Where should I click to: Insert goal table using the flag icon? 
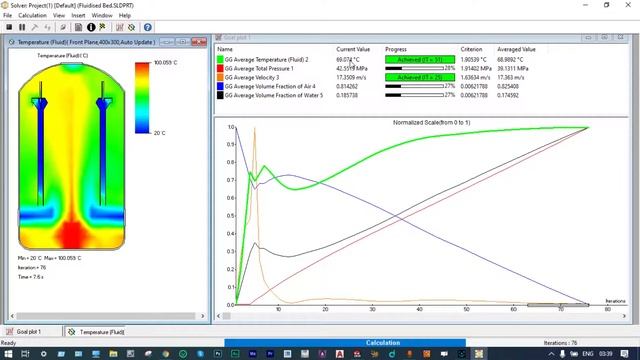102,27
